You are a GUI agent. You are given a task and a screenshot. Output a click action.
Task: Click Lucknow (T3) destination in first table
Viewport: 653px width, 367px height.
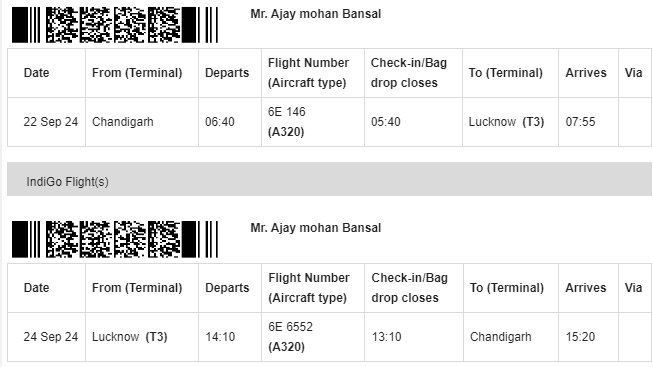click(506, 122)
